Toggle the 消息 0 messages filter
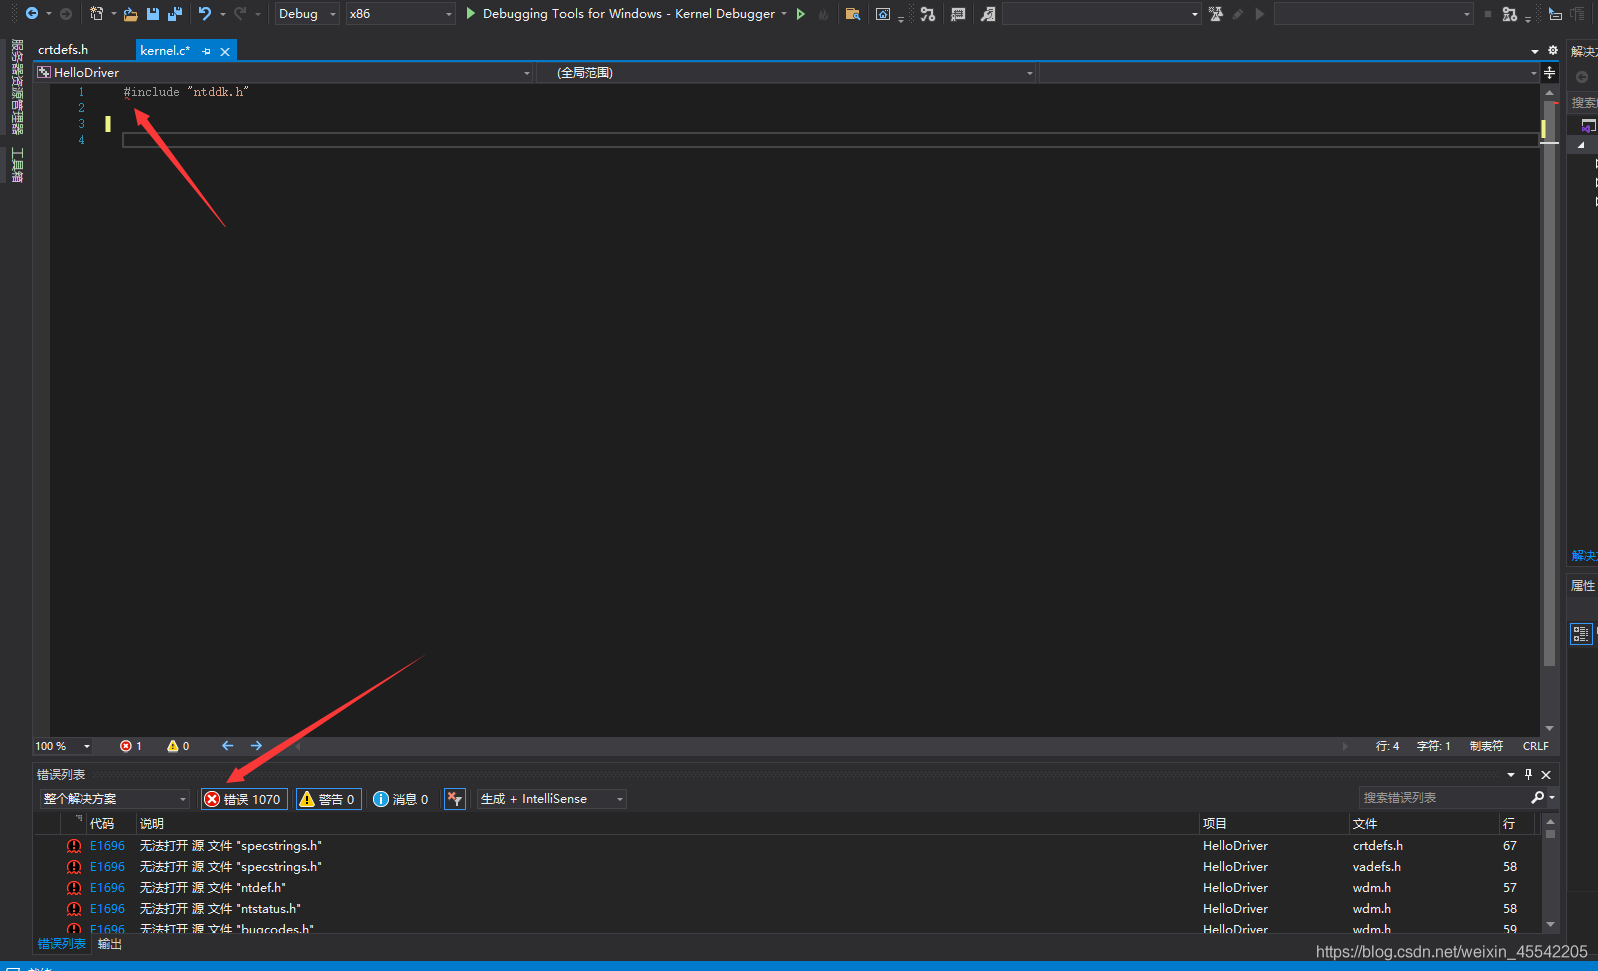Viewport: 1598px width, 971px height. [401, 799]
